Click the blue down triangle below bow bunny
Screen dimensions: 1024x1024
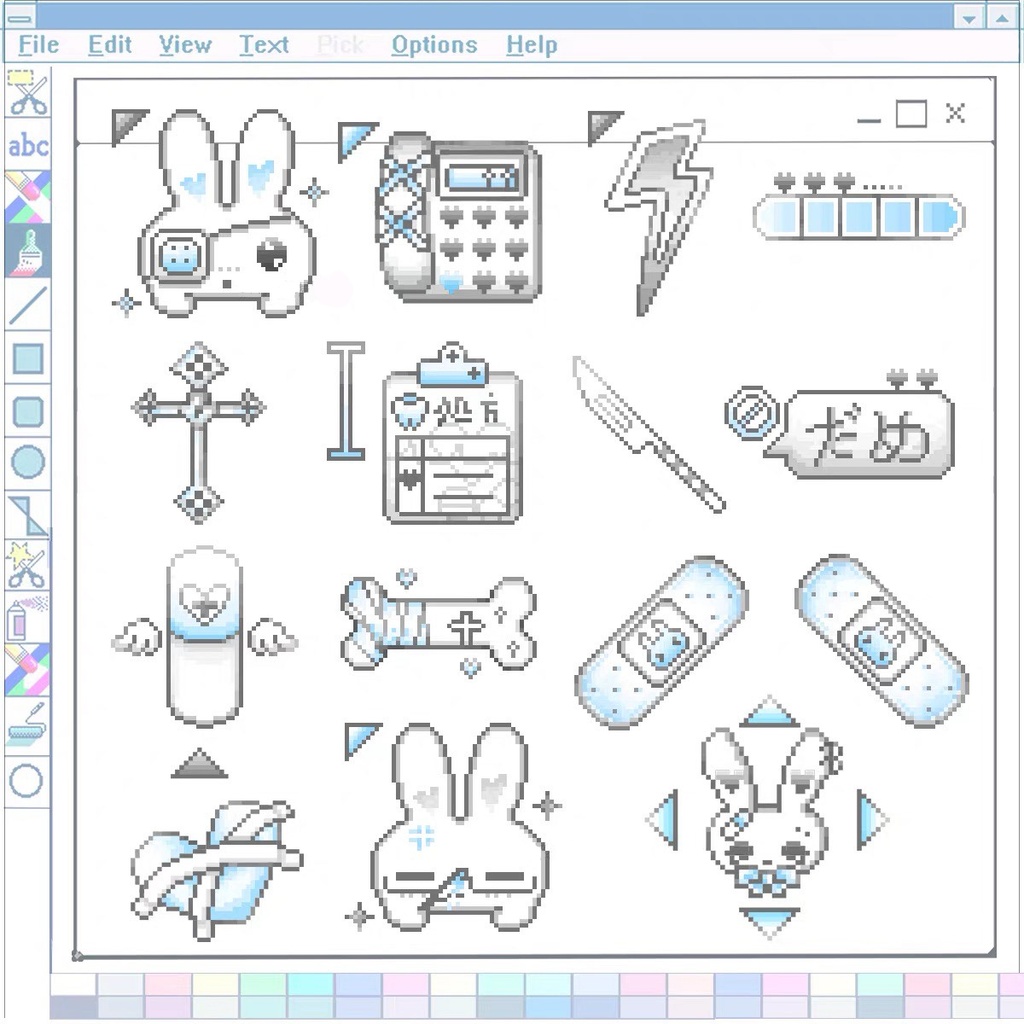[769, 922]
